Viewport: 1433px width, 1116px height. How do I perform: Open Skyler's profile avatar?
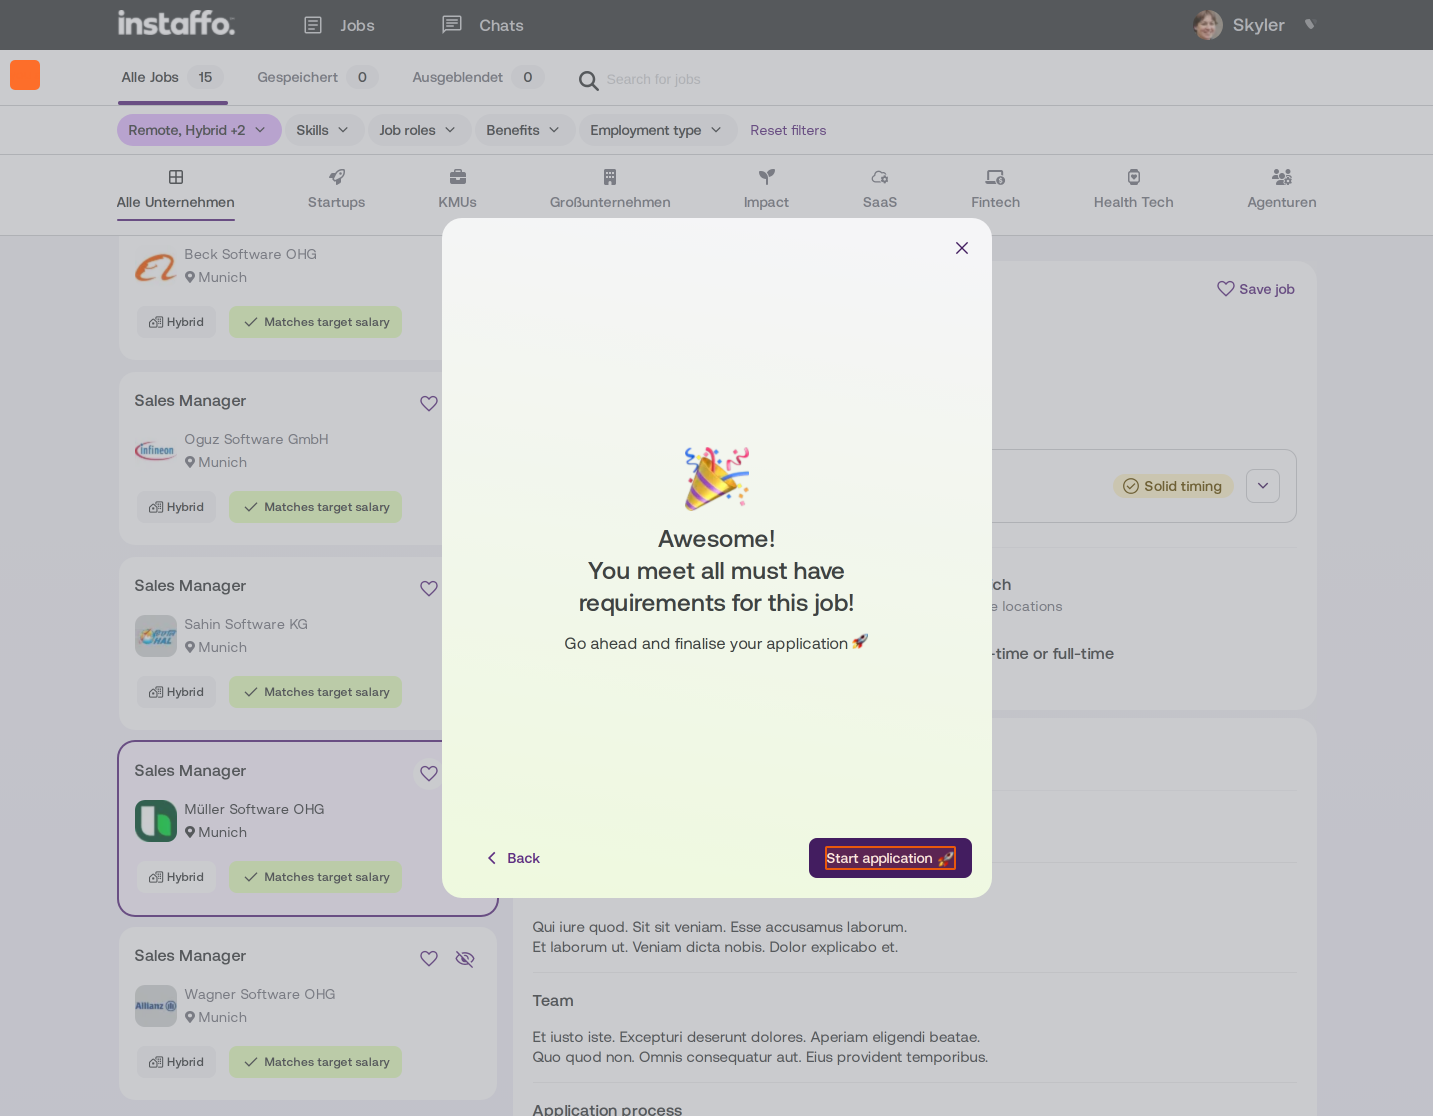click(1208, 25)
